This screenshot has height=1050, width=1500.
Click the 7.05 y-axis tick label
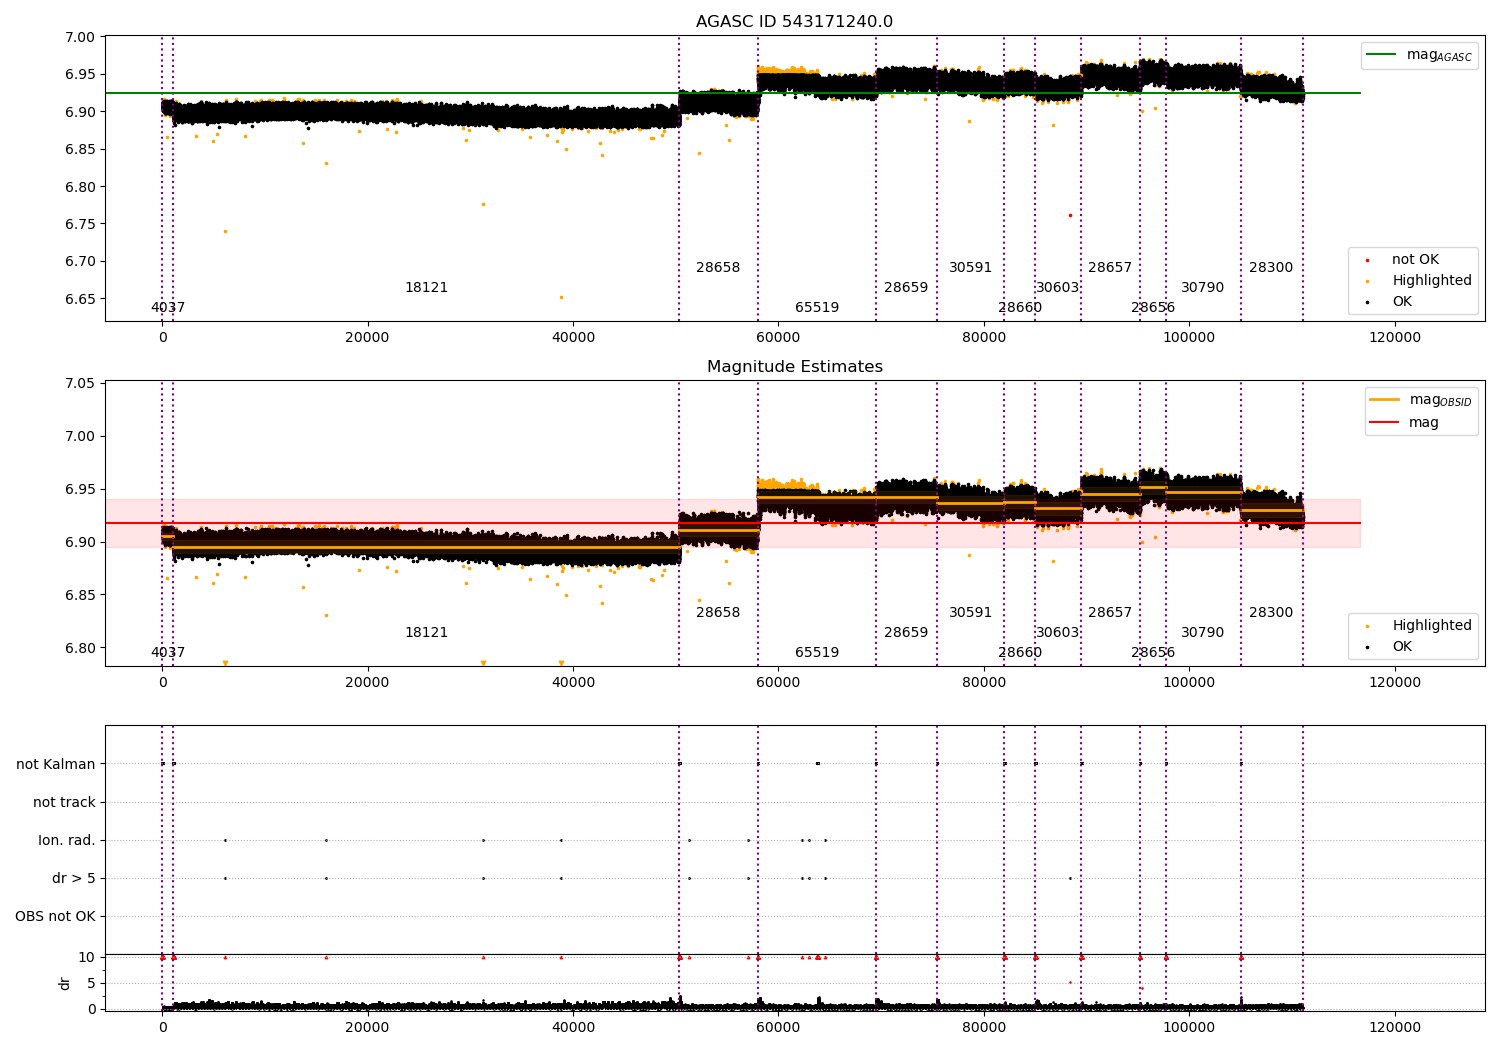80,384
